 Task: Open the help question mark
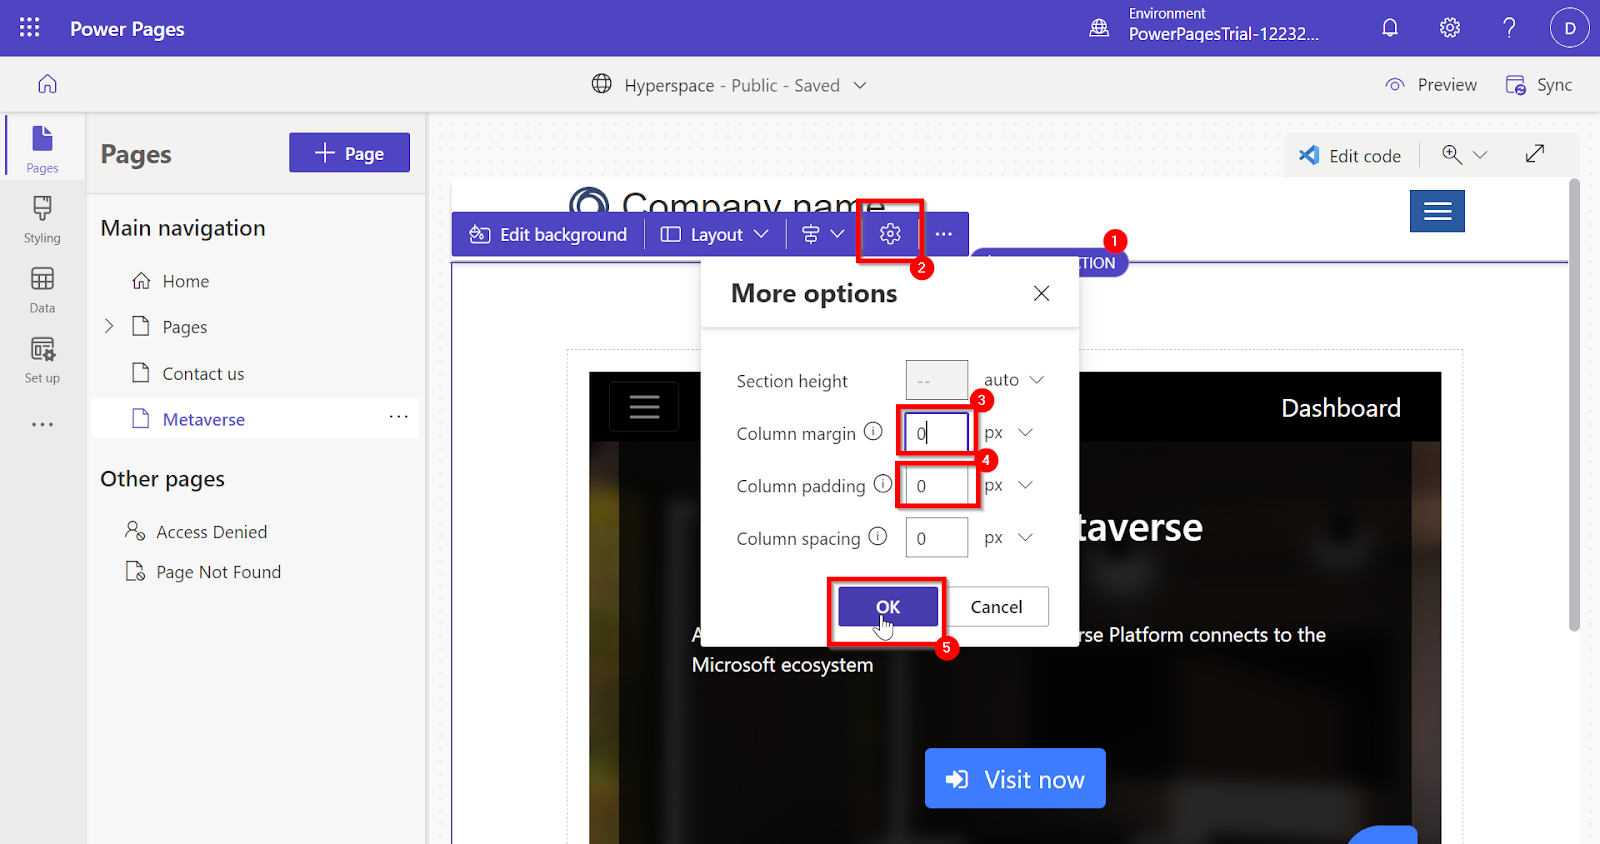click(x=1509, y=28)
